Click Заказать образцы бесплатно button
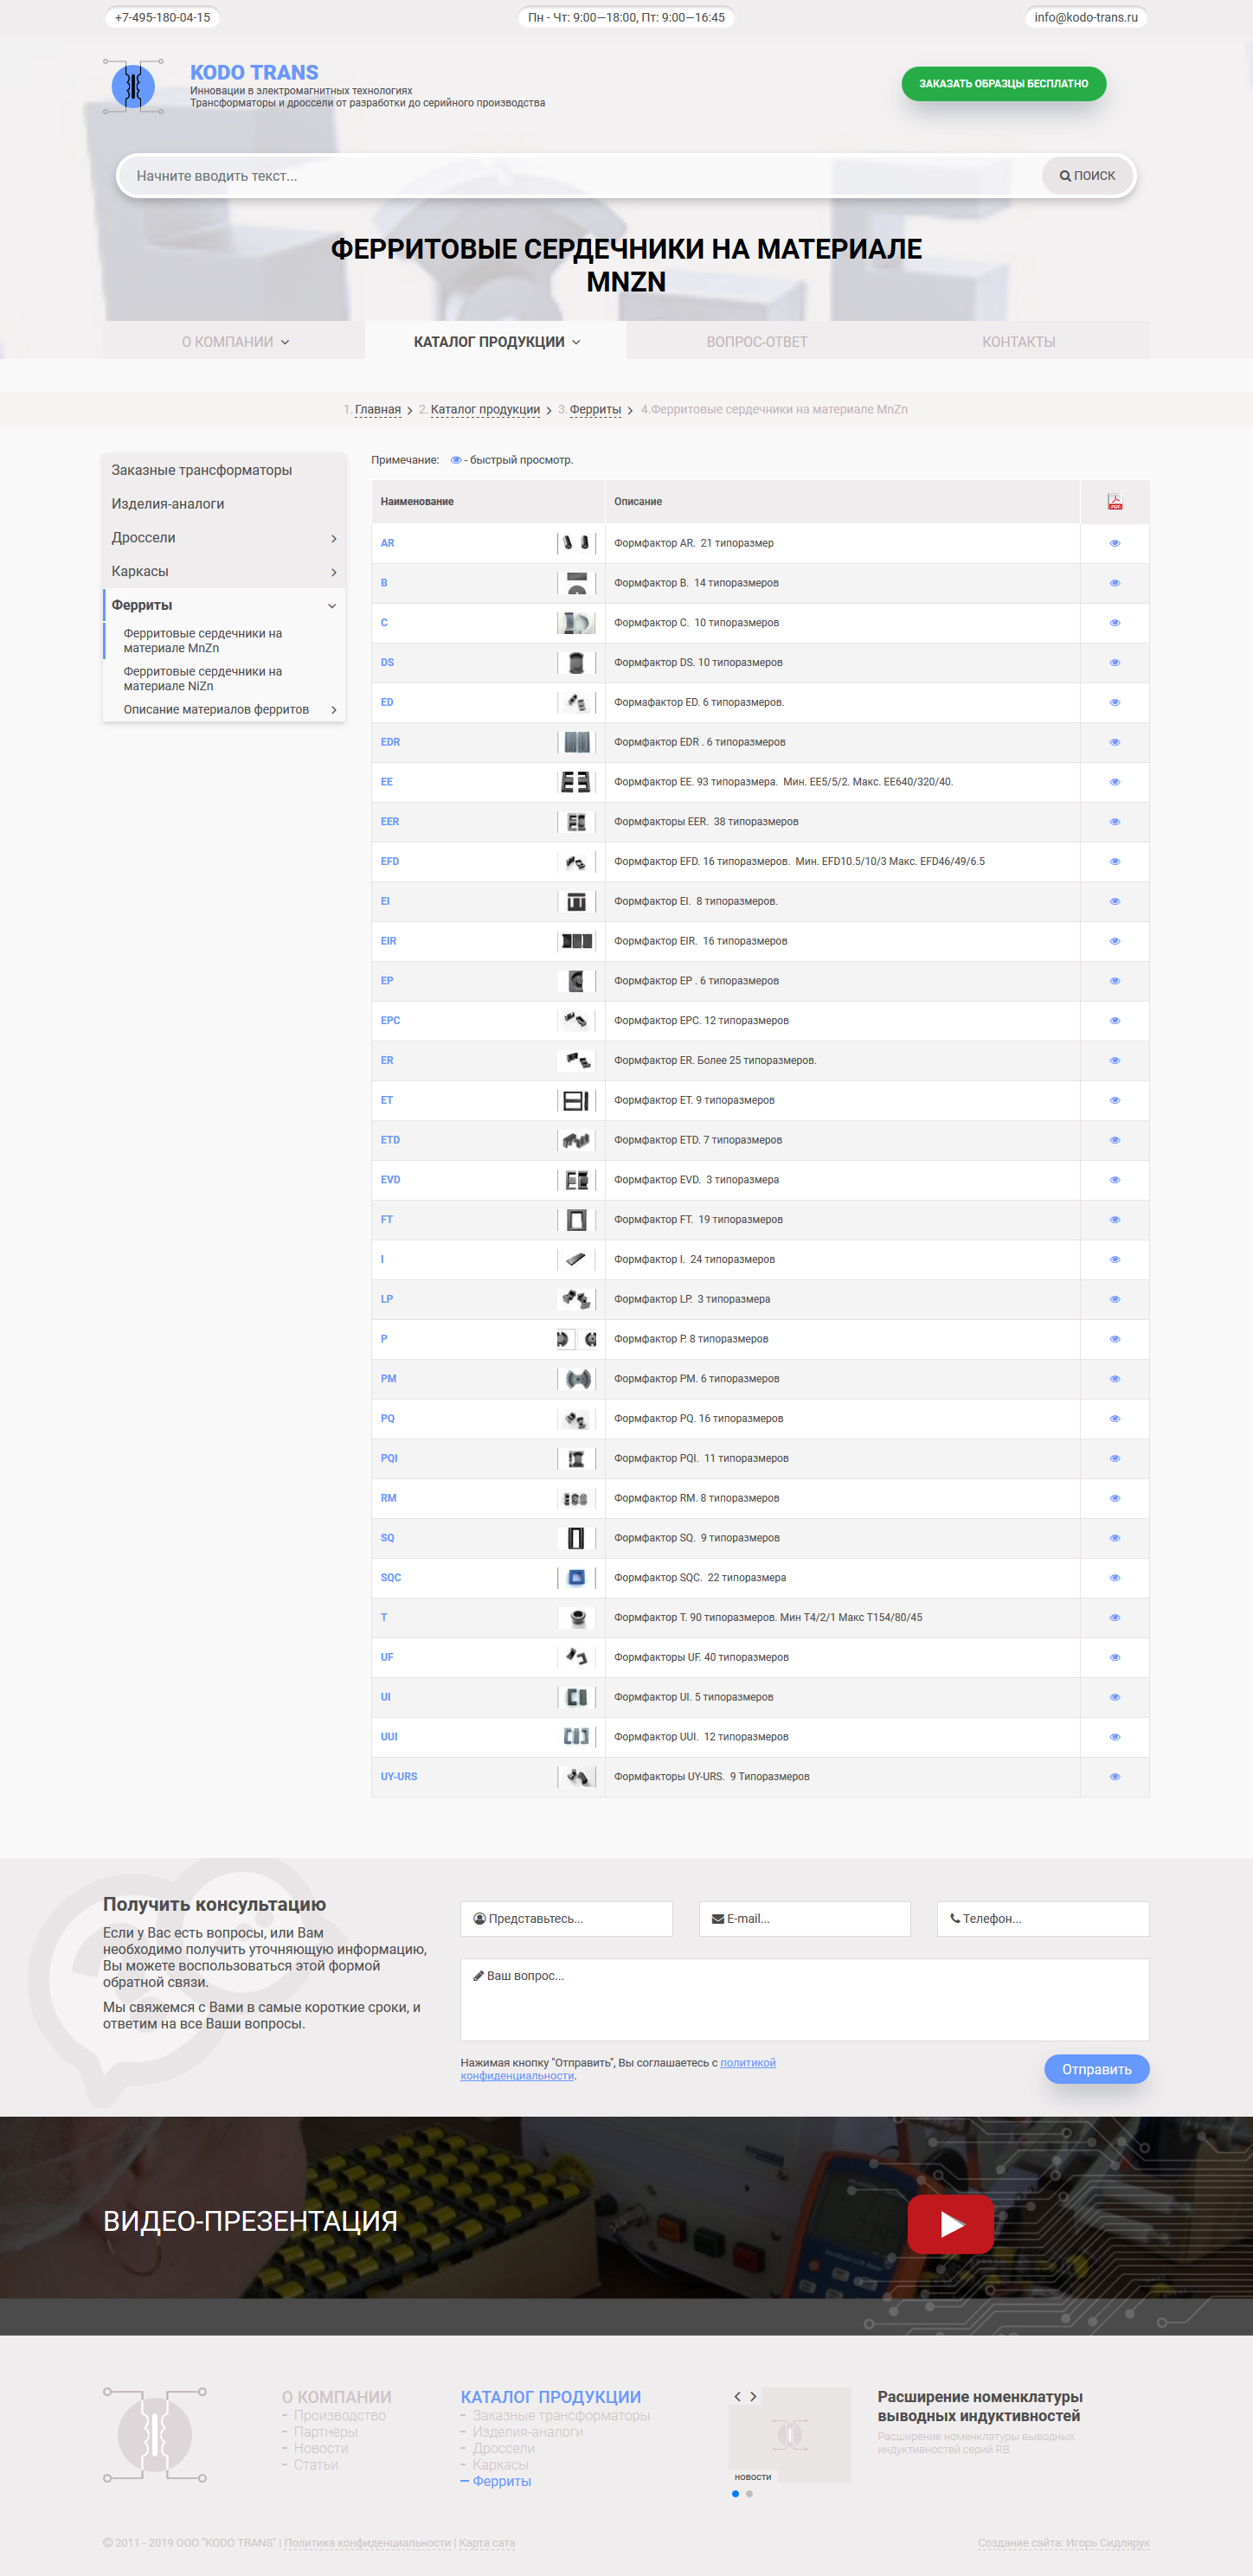Screen dimensions: 1253x2576 click(1003, 84)
